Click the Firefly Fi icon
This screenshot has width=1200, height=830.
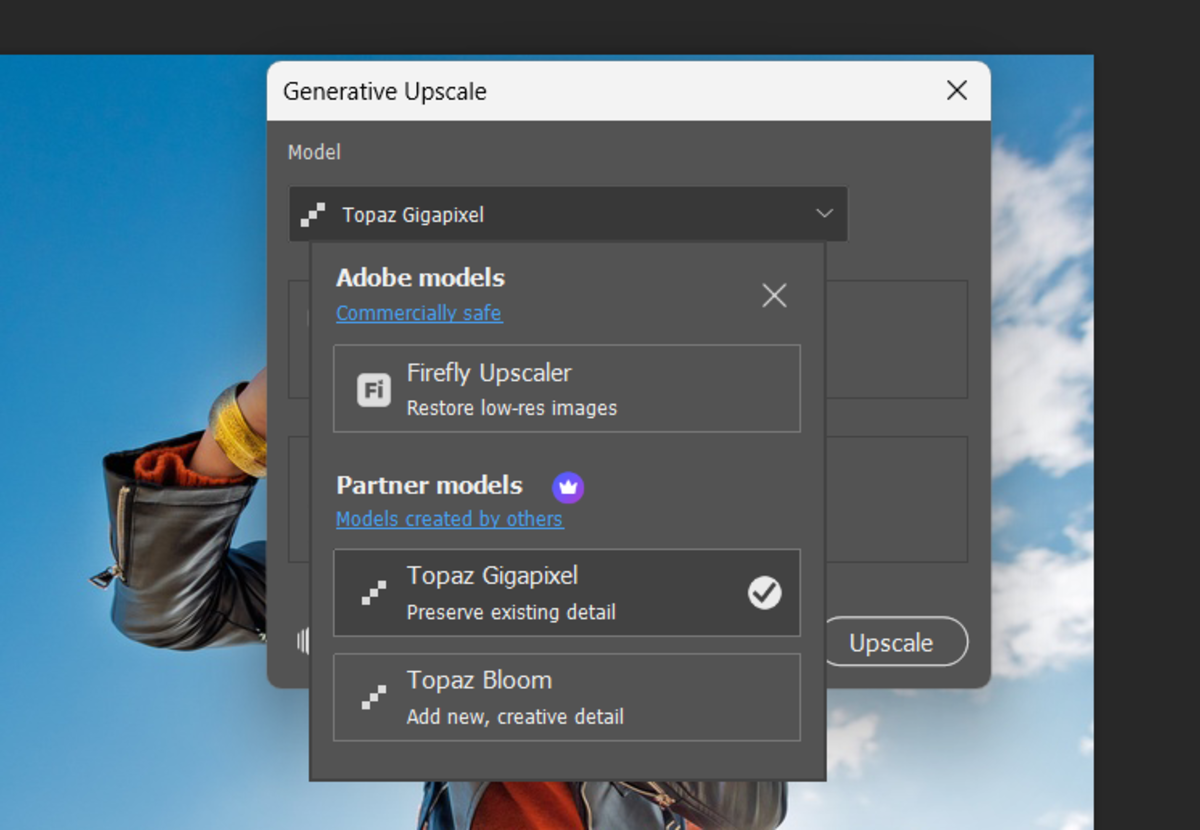point(374,389)
